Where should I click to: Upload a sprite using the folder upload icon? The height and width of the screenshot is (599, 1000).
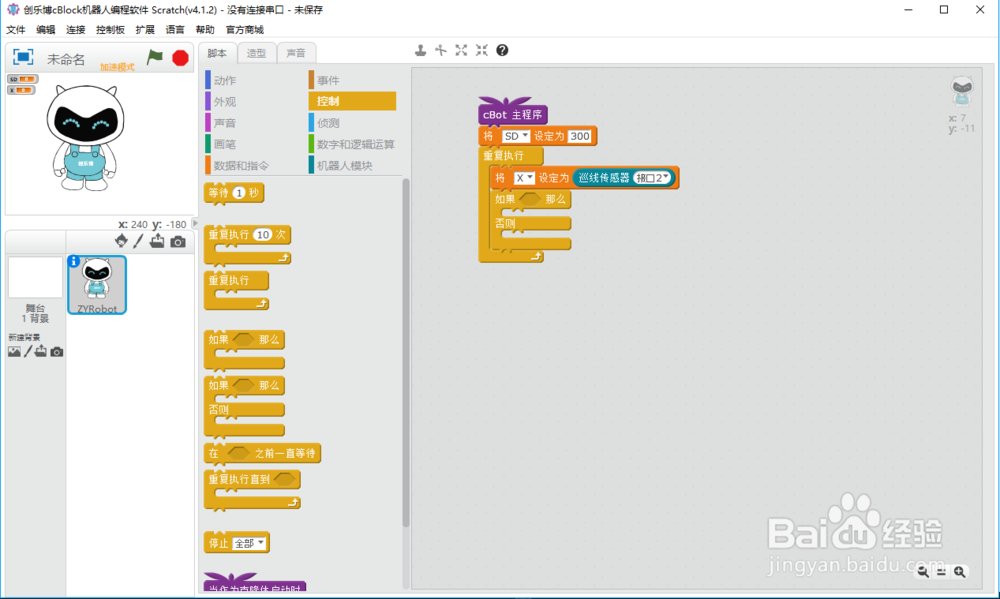tap(155, 241)
